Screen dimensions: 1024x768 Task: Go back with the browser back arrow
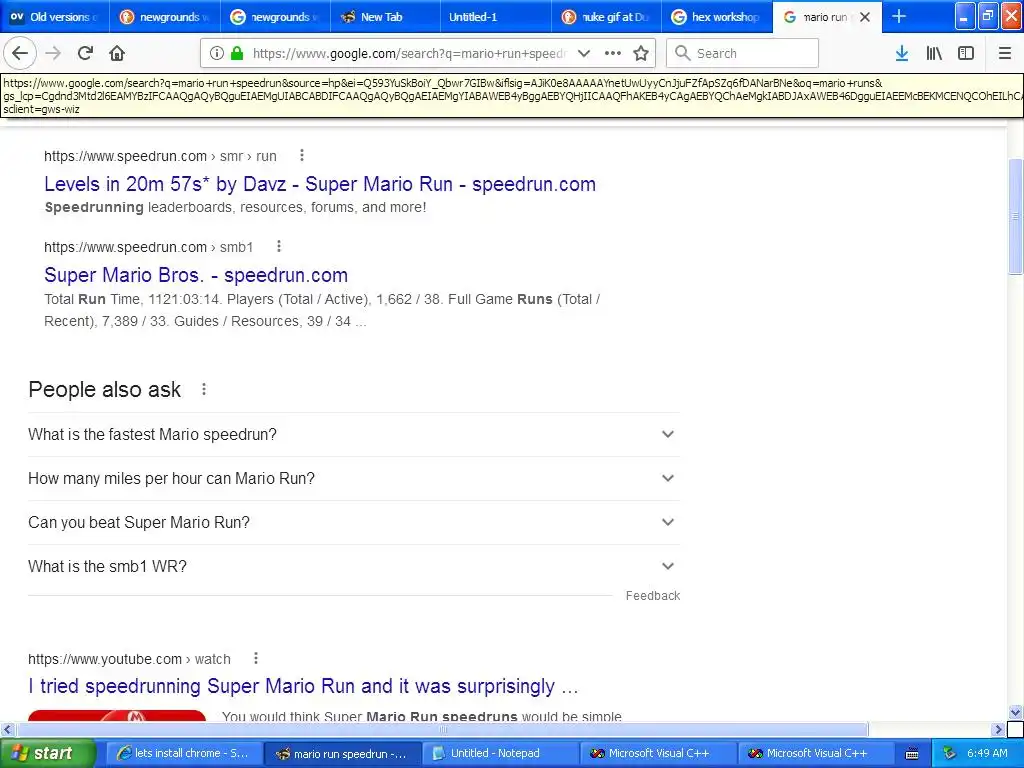pyautogui.click(x=20, y=53)
